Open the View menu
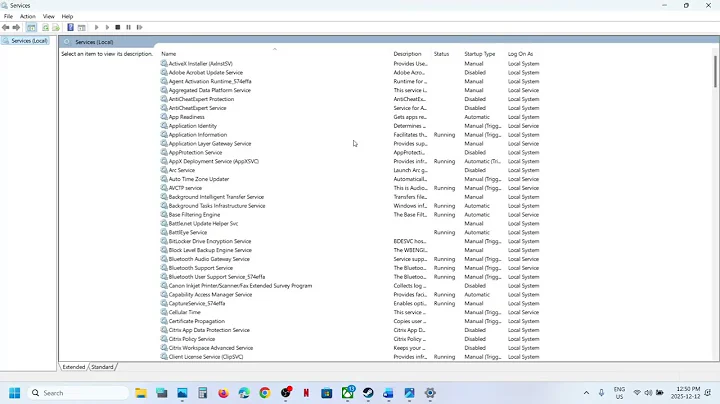Image resolution: width=720 pixels, height=404 pixels. [x=49, y=16]
